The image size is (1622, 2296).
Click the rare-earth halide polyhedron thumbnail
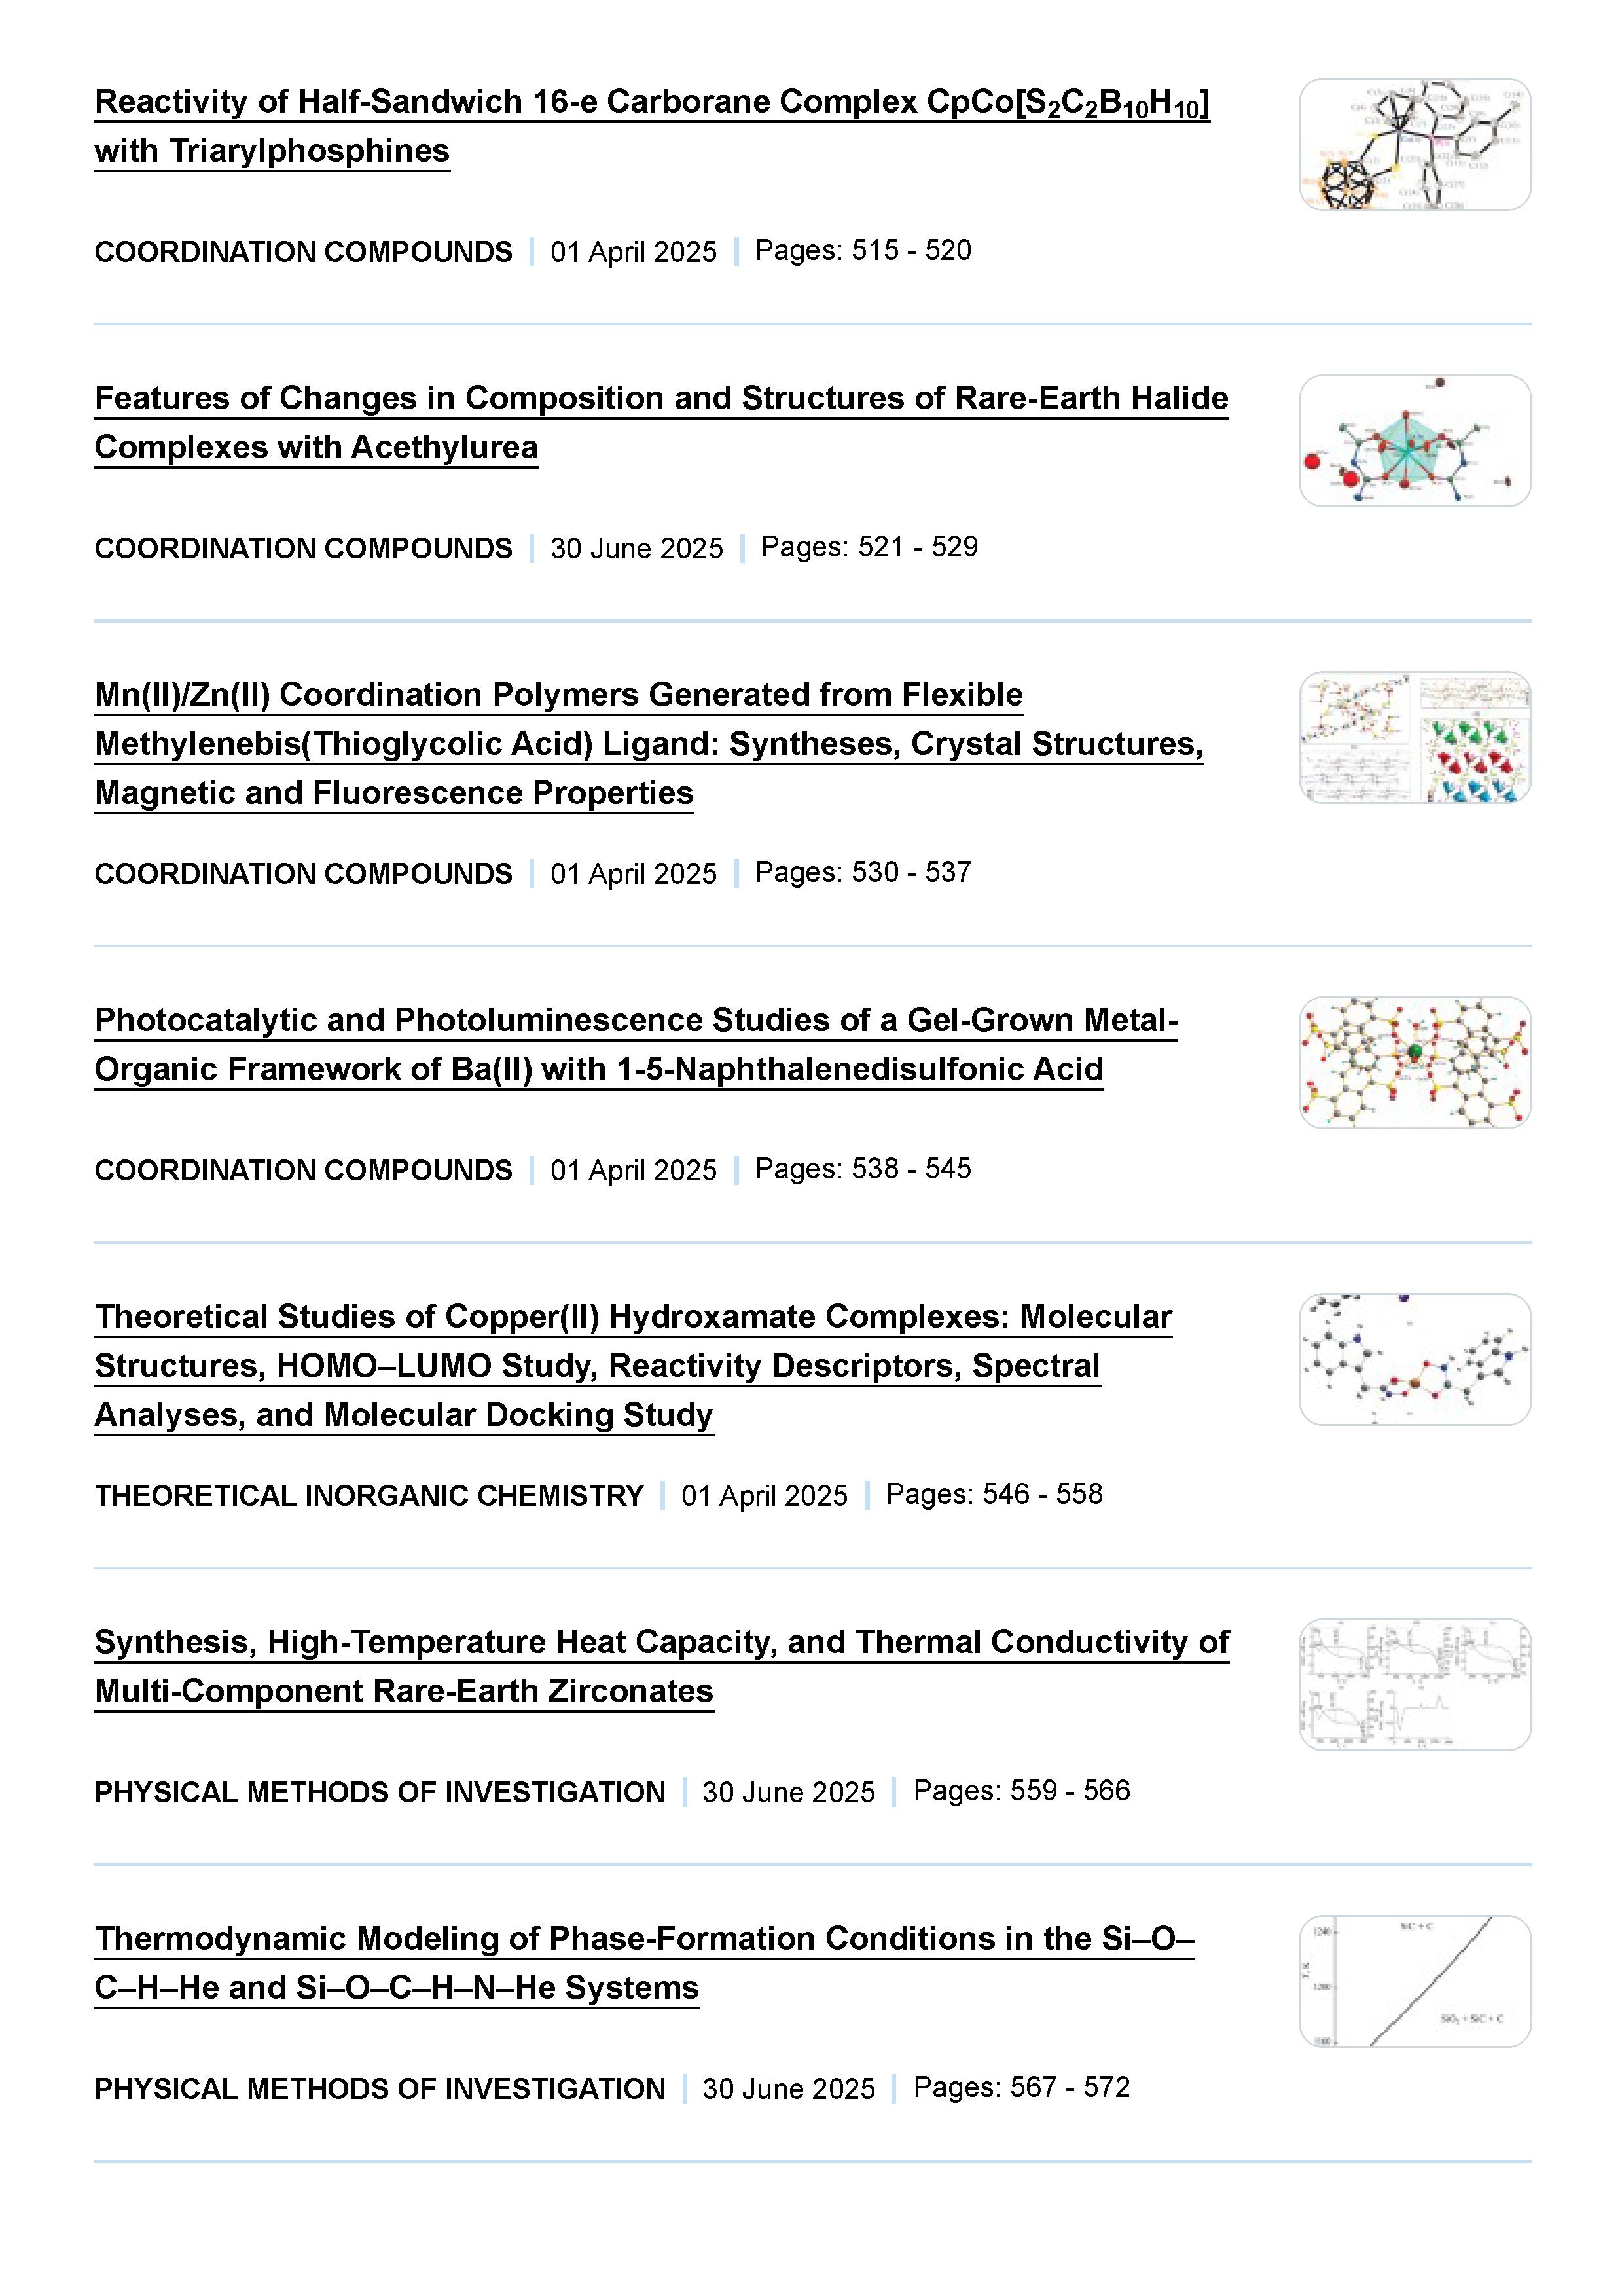click(1414, 441)
